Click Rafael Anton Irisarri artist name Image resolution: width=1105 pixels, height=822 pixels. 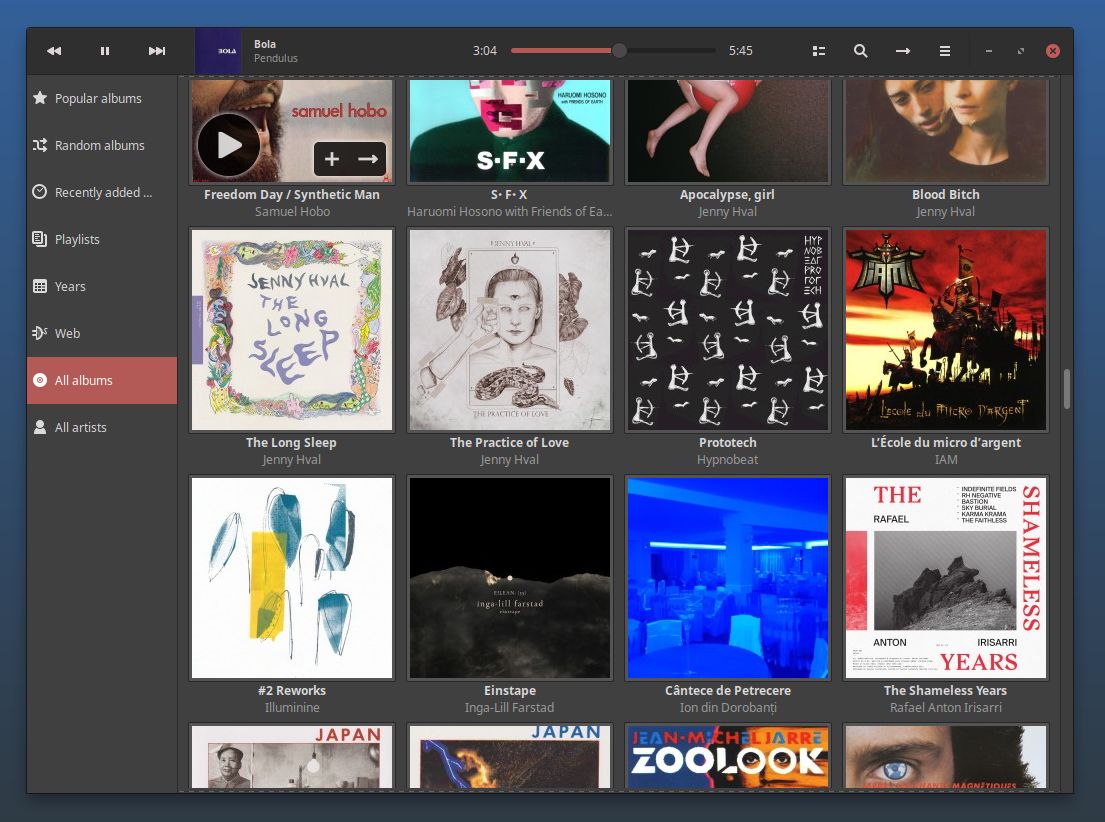pos(946,707)
